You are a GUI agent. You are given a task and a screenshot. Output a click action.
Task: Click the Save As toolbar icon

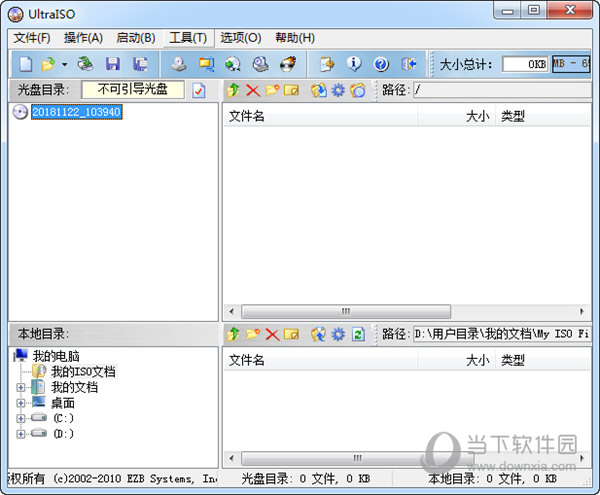point(140,64)
